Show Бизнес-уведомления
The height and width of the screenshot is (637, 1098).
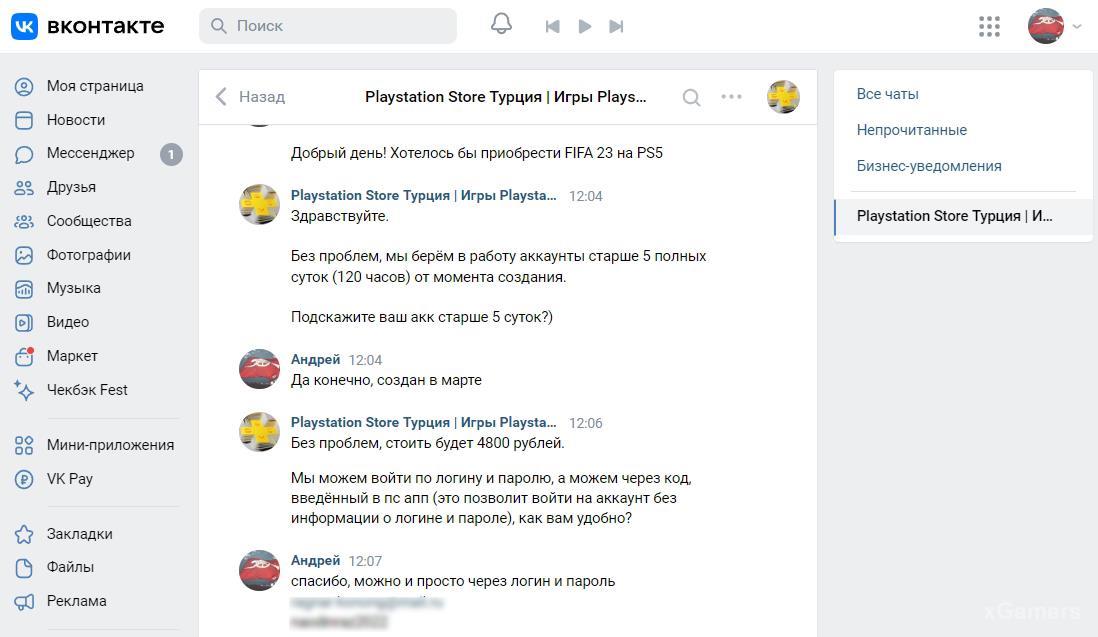click(x=929, y=166)
